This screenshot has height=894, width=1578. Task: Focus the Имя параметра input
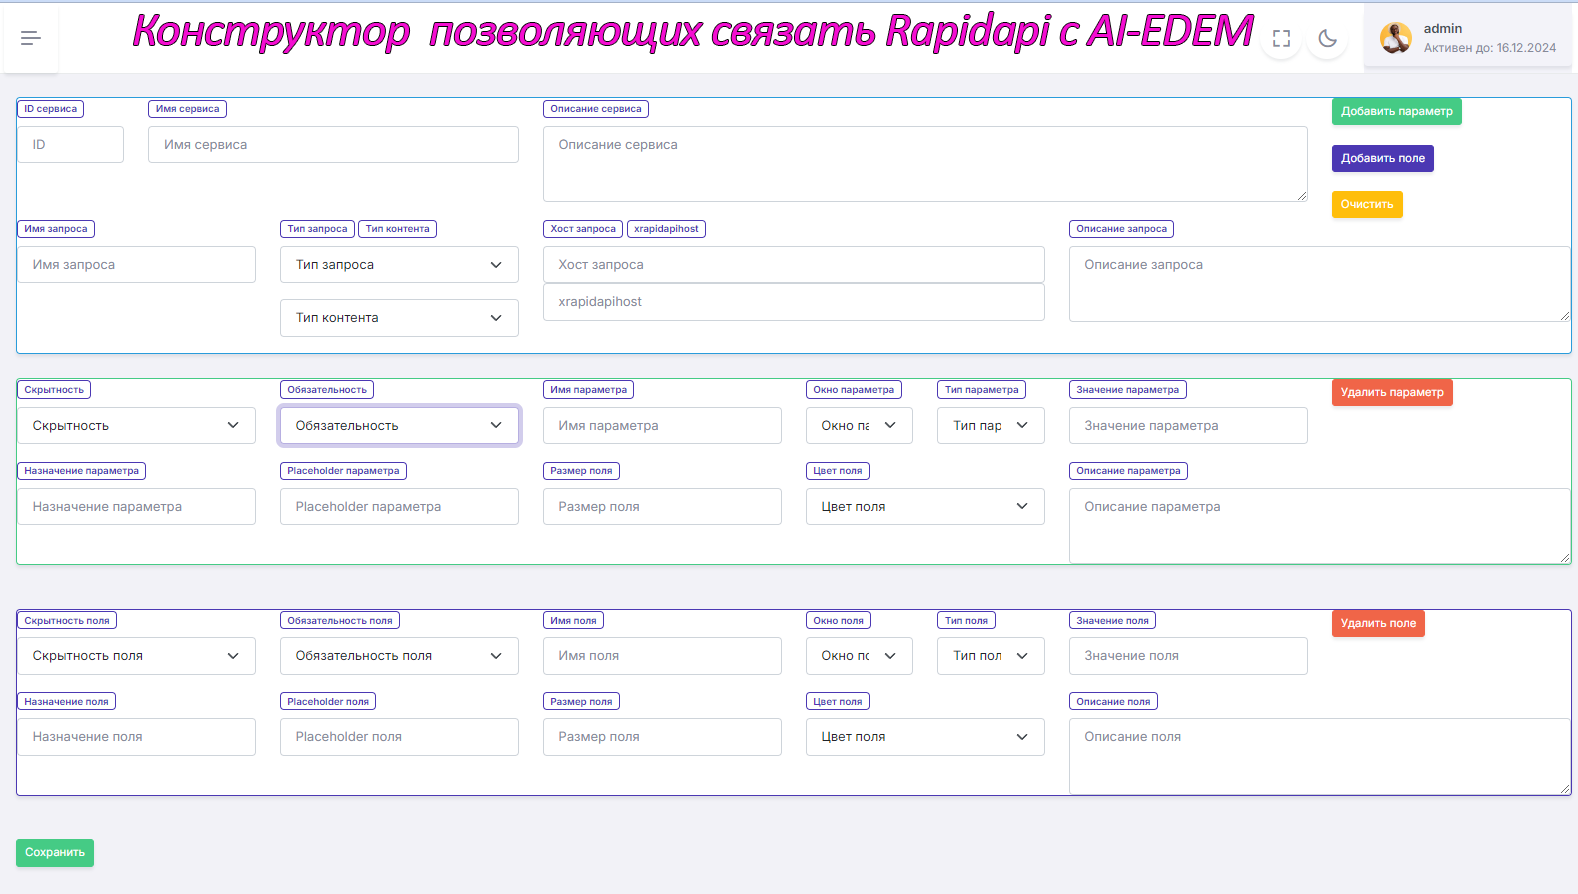pos(662,426)
